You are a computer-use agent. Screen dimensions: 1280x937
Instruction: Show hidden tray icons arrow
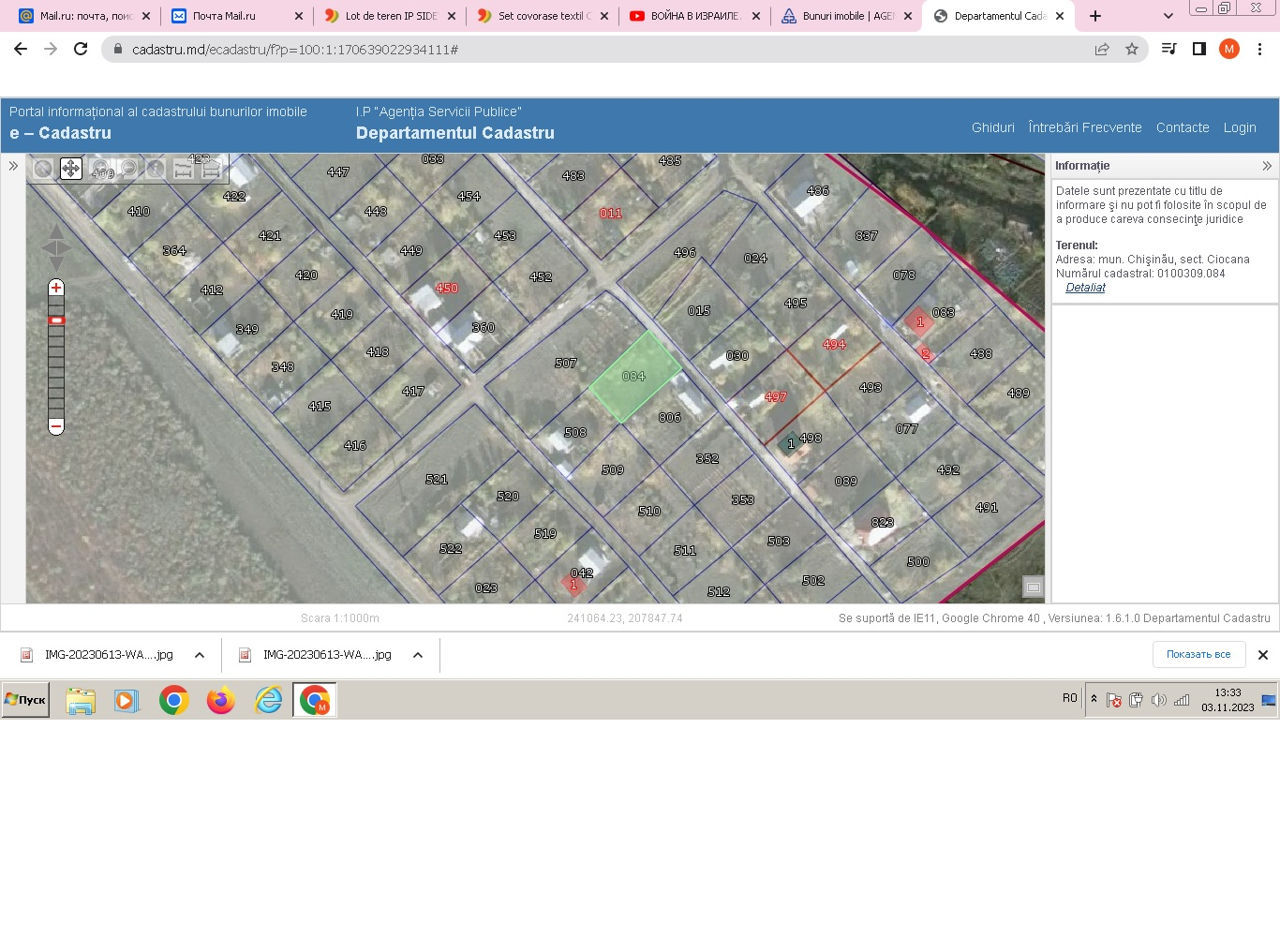pyautogui.click(x=1094, y=699)
